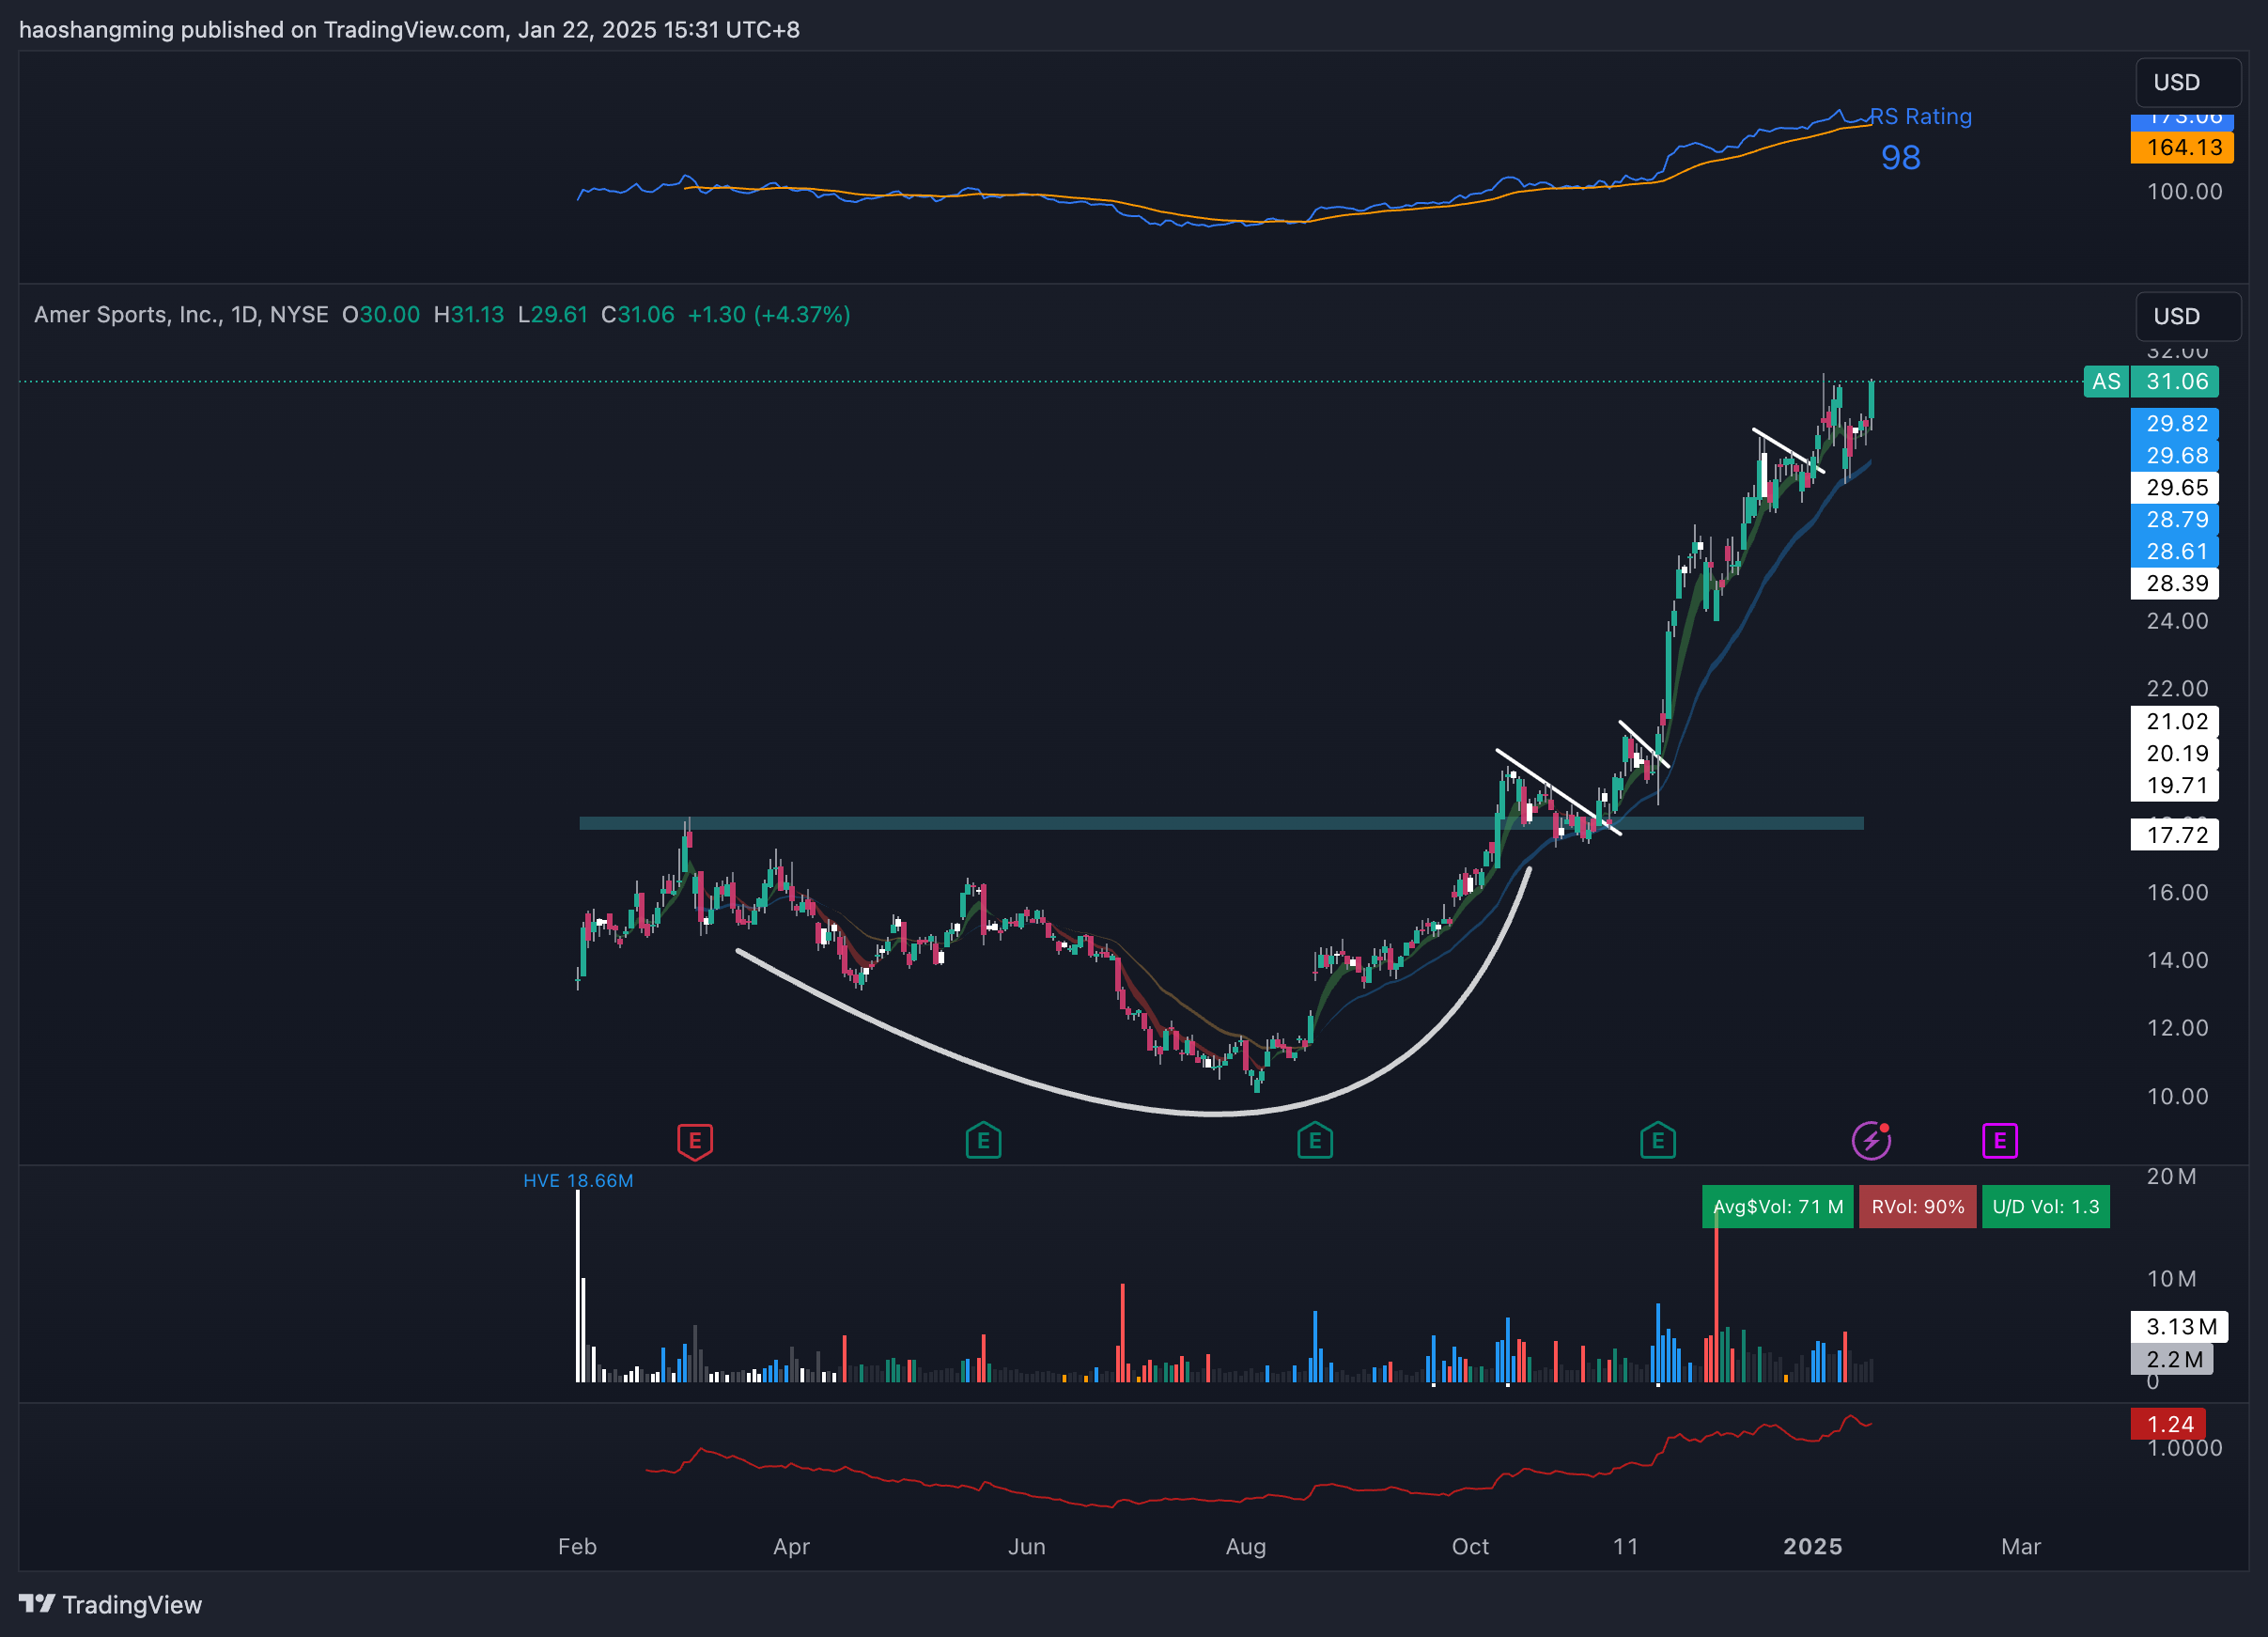This screenshot has height=1637, width=2268.
Task: Click green earnings E marker near August
Action: (x=1314, y=1141)
